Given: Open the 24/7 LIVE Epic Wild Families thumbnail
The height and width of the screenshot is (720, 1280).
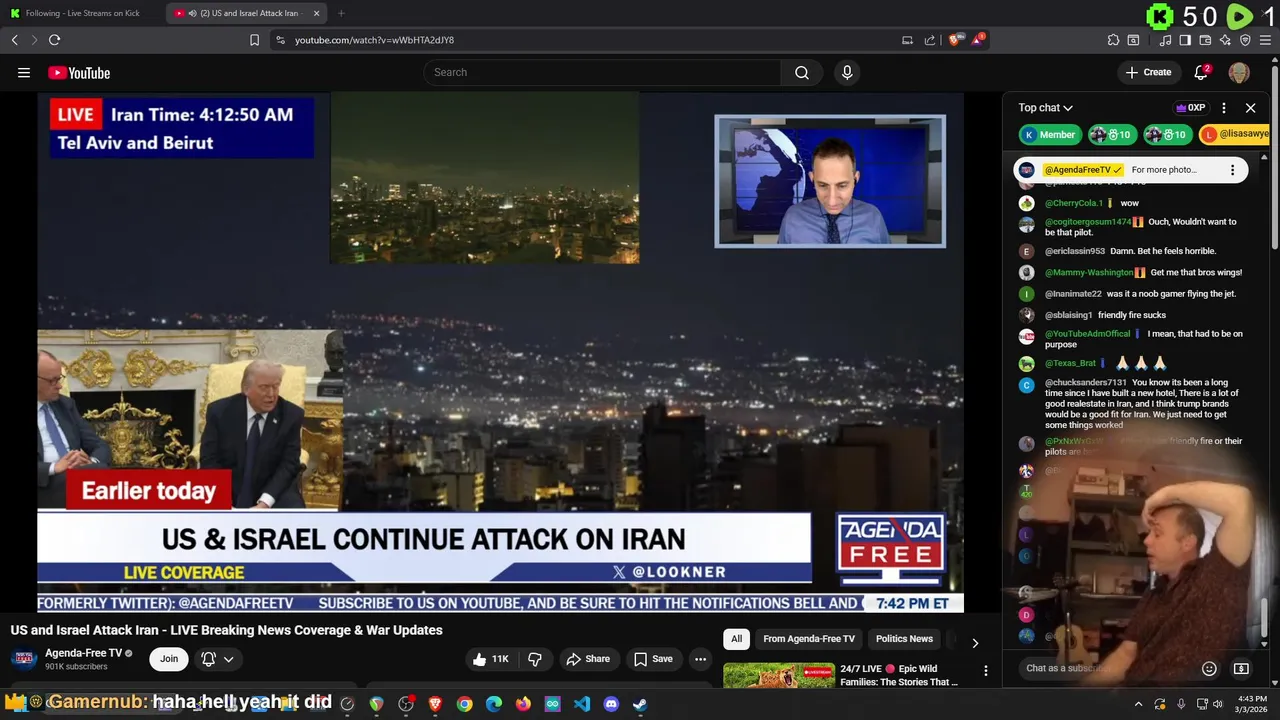Looking at the screenshot, I should click(779, 677).
